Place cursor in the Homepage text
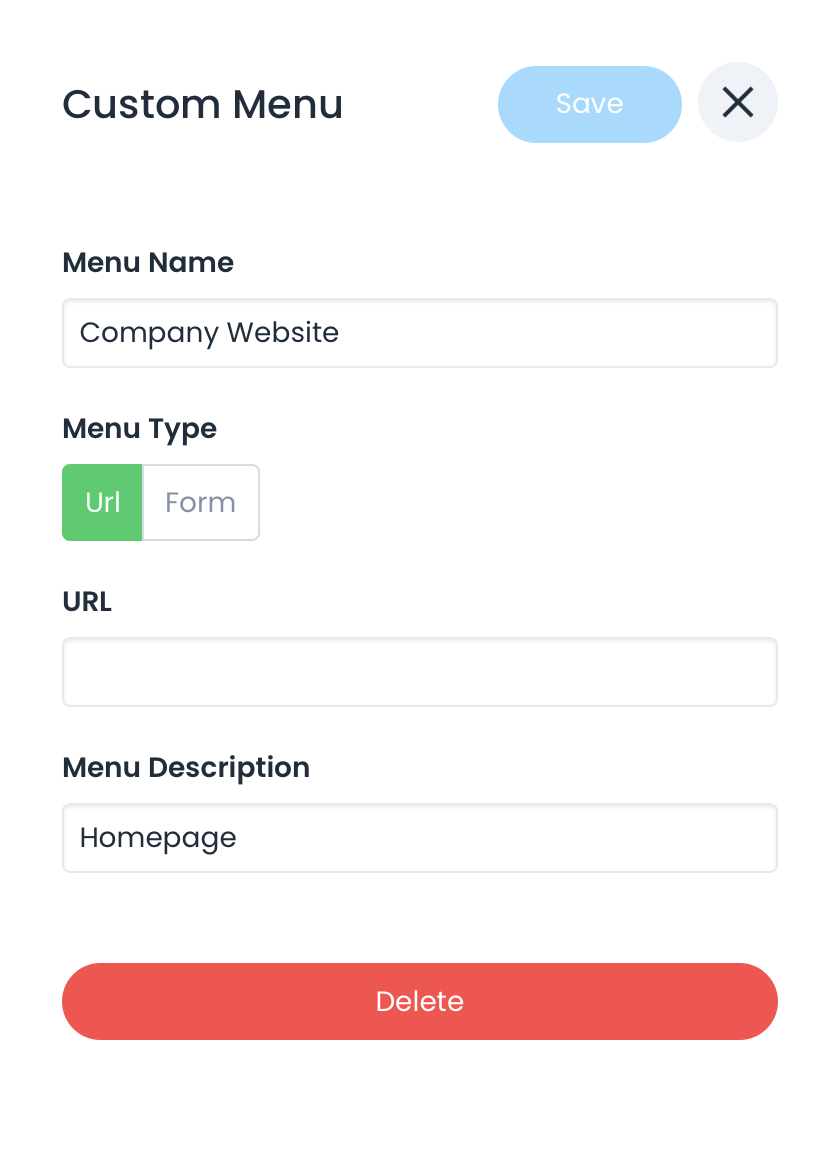The image size is (840, 1162). (x=158, y=838)
